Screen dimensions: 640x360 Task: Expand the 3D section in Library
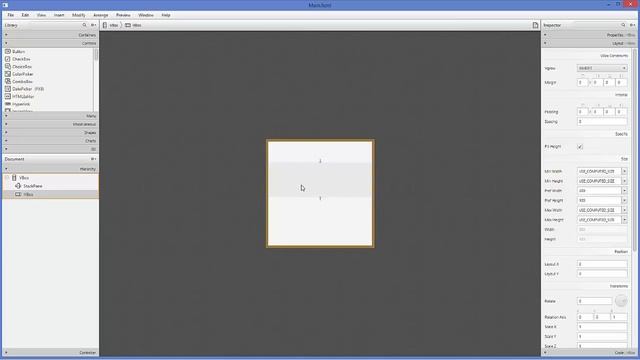pyautogui.click(x=50, y=149)
